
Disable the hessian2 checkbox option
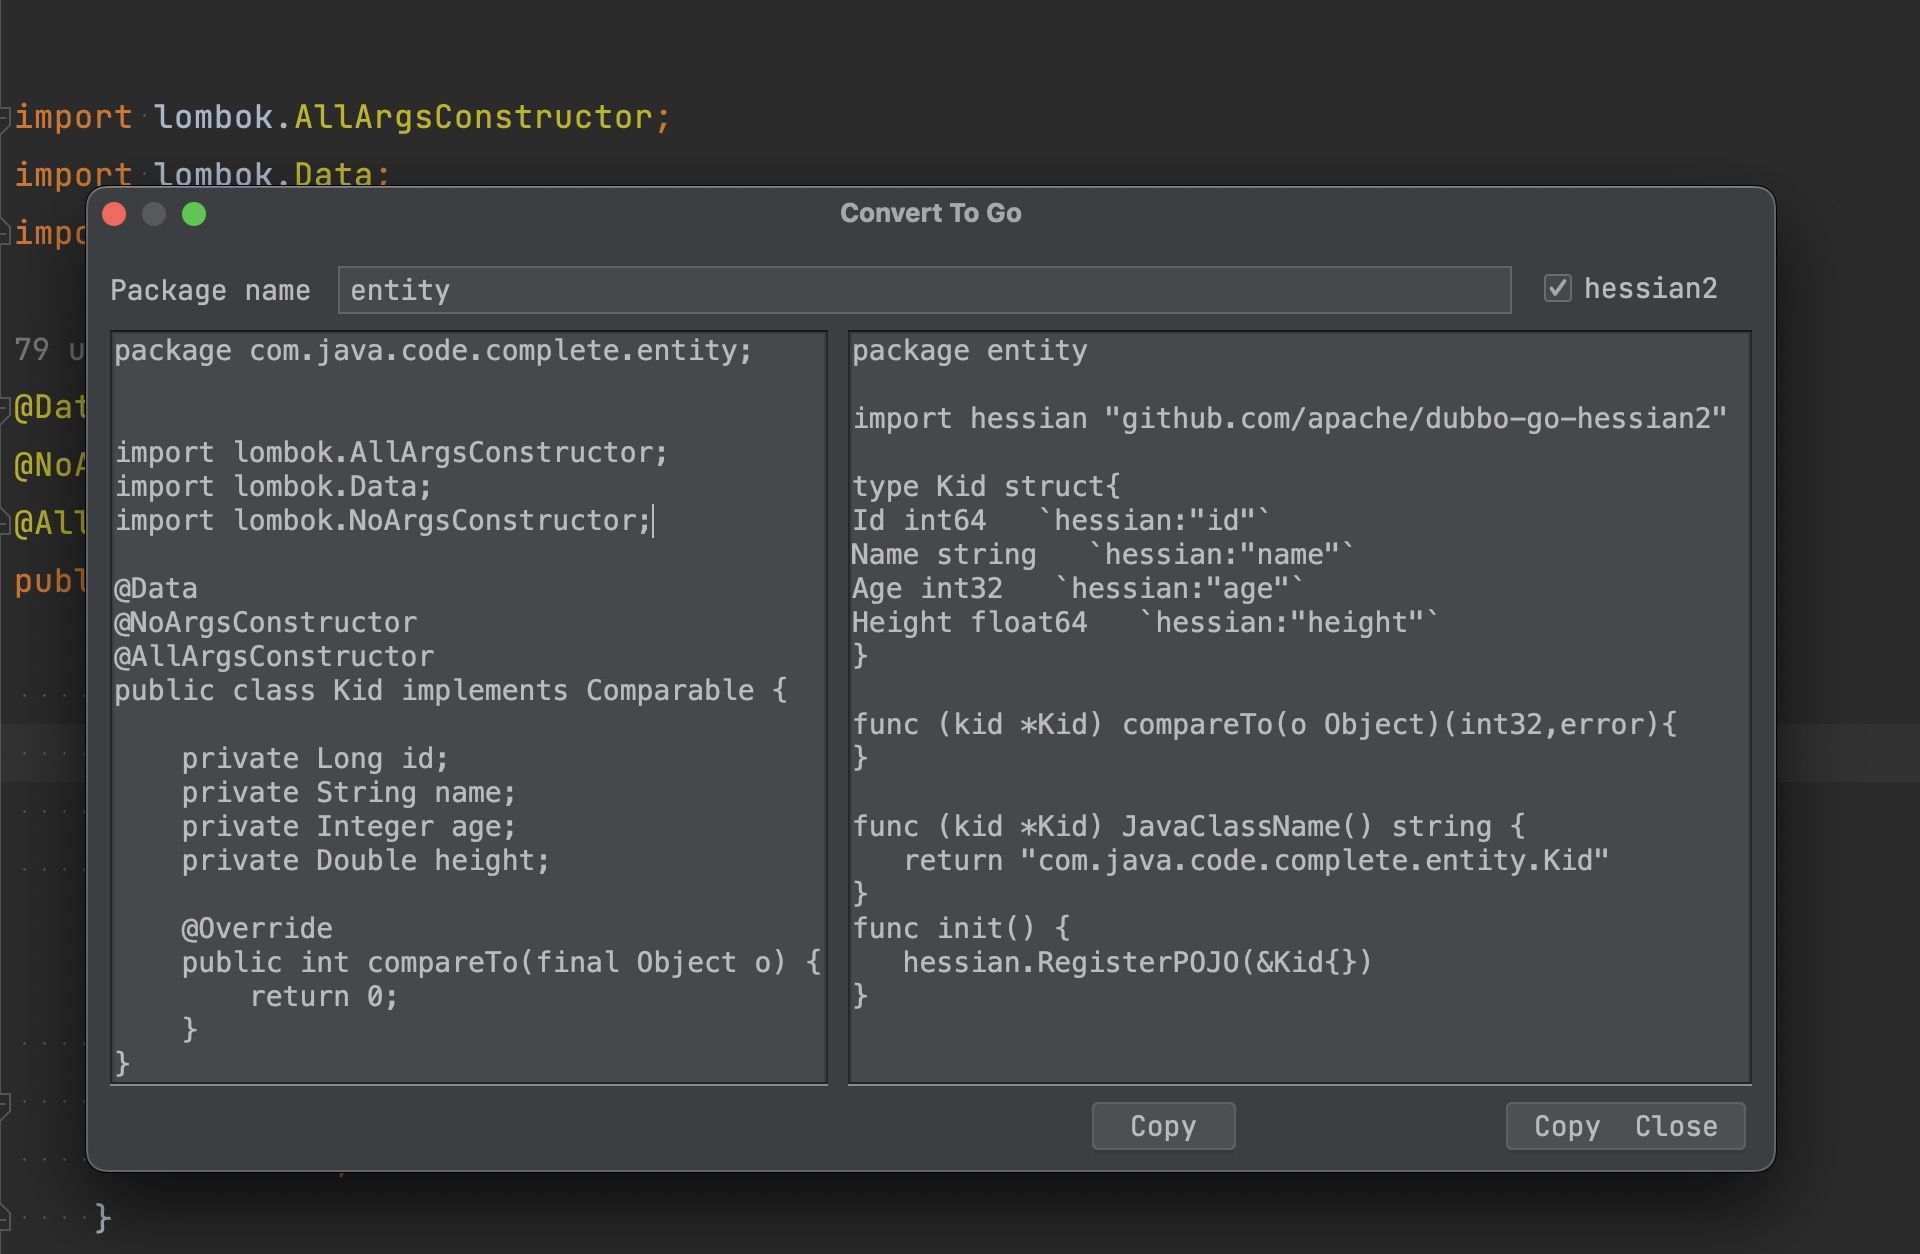(x=1558, y=290)
